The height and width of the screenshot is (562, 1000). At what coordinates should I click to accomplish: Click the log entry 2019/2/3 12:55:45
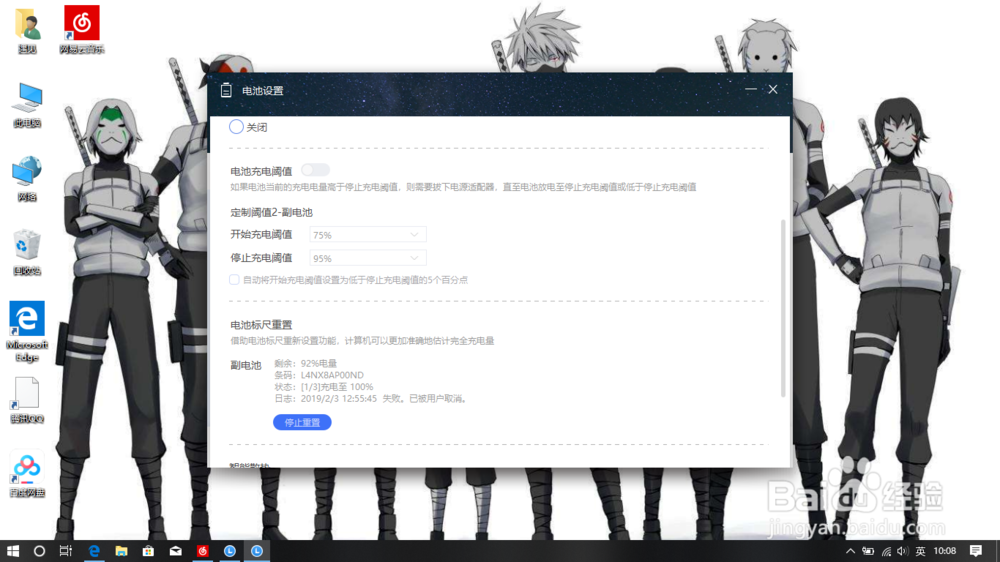[339, 399]
